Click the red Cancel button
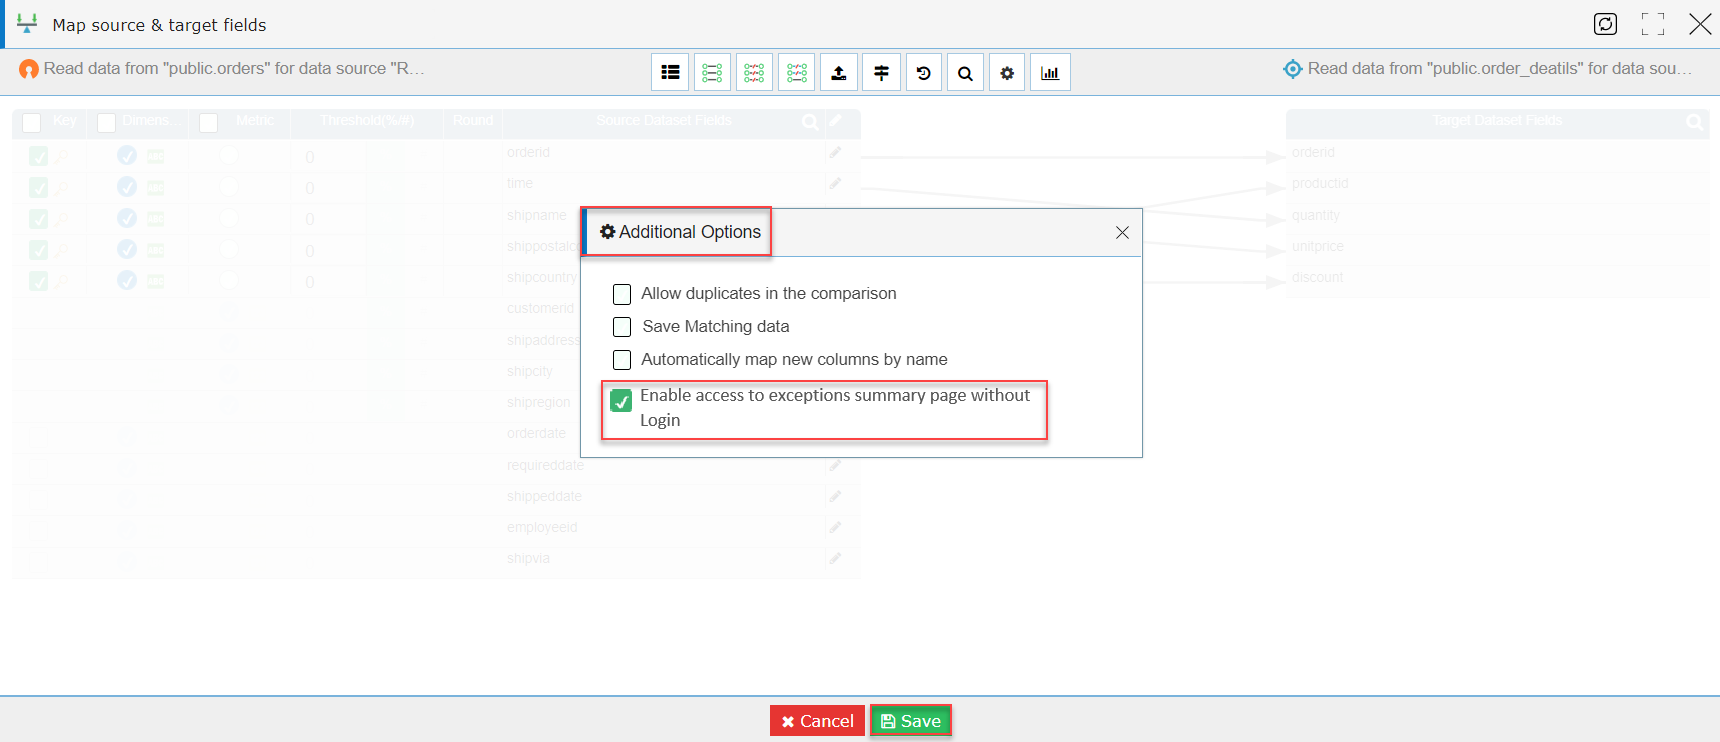This screenshot has height=742, width=1720. (817, 721)
